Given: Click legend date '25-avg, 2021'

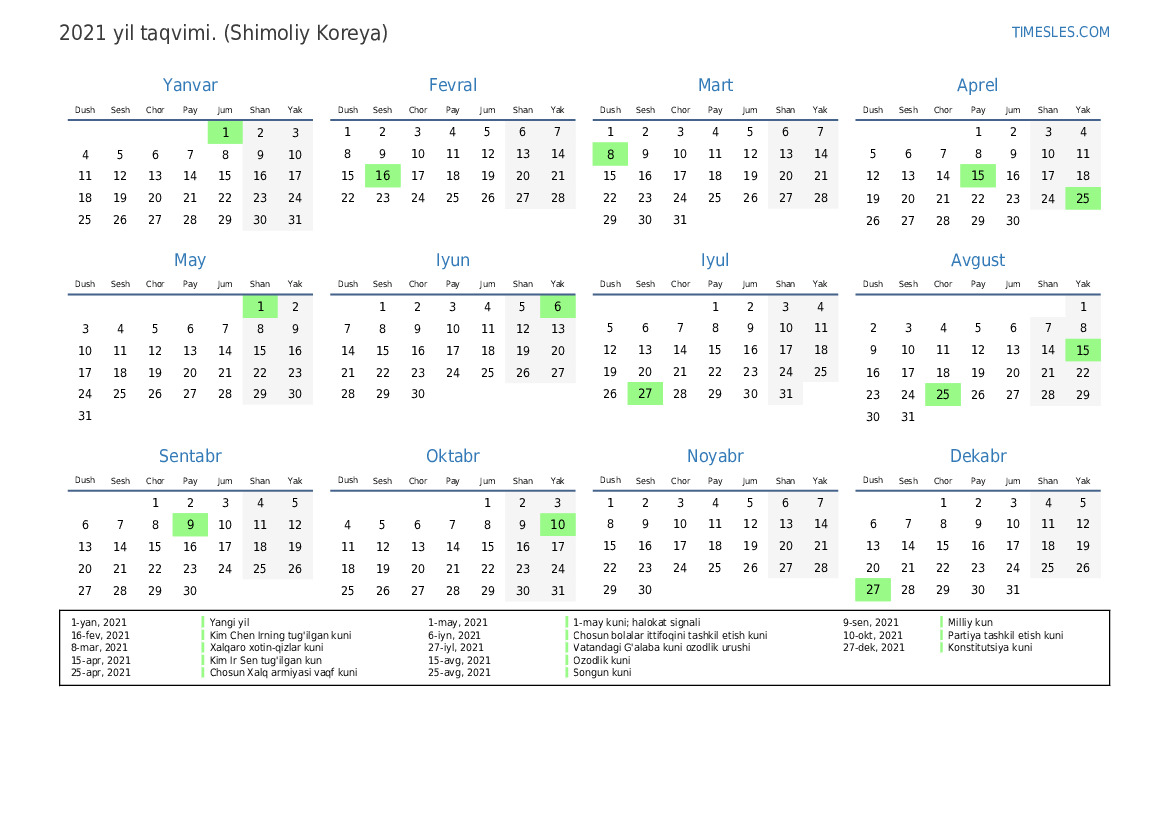Looking at the screenshot, I should coord(459,673).
